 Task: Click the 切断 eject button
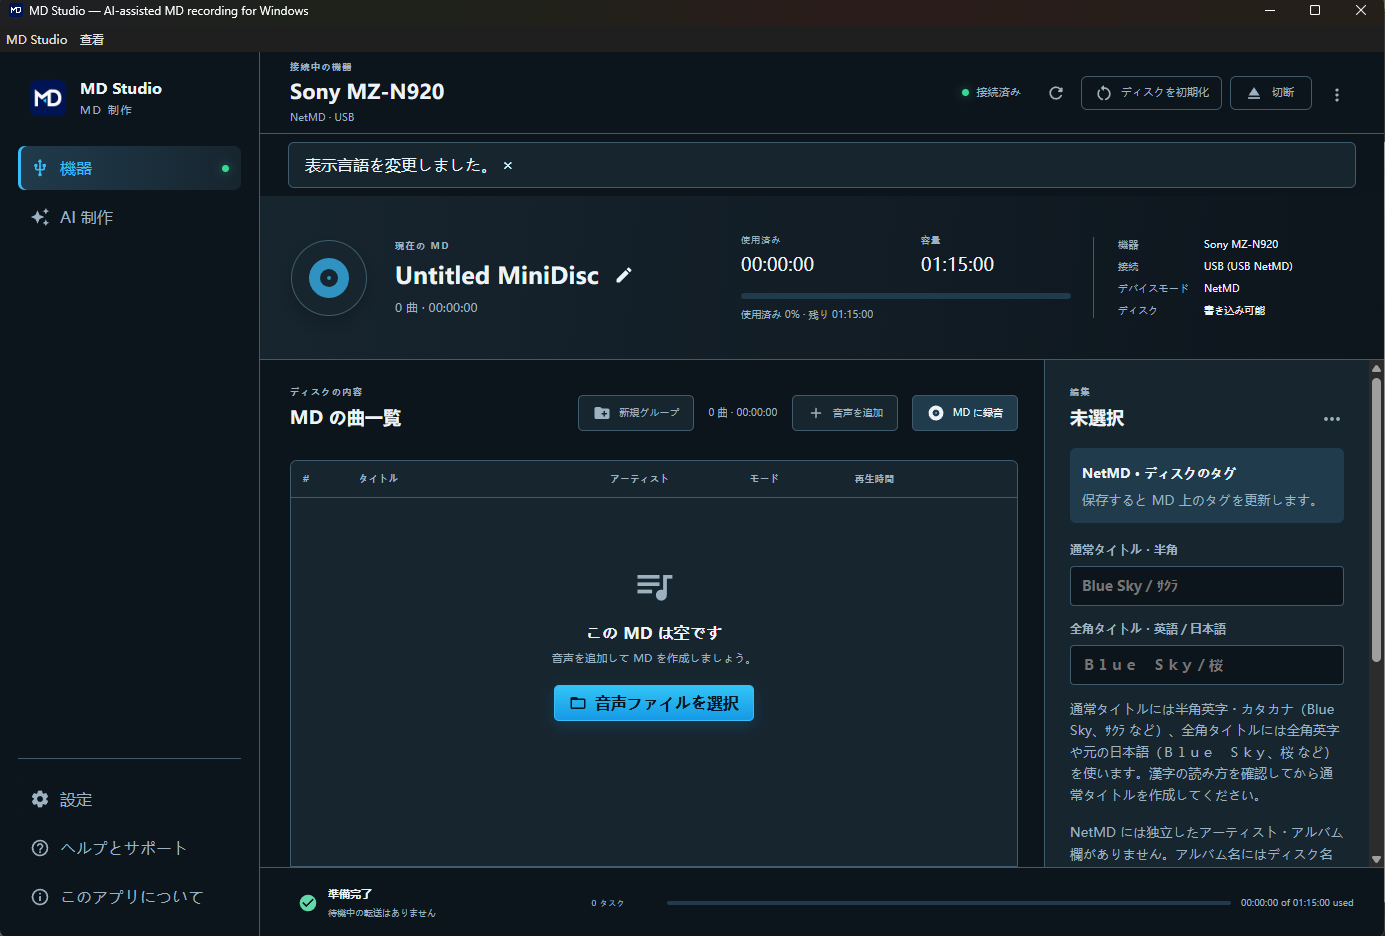coord(1271,93)
